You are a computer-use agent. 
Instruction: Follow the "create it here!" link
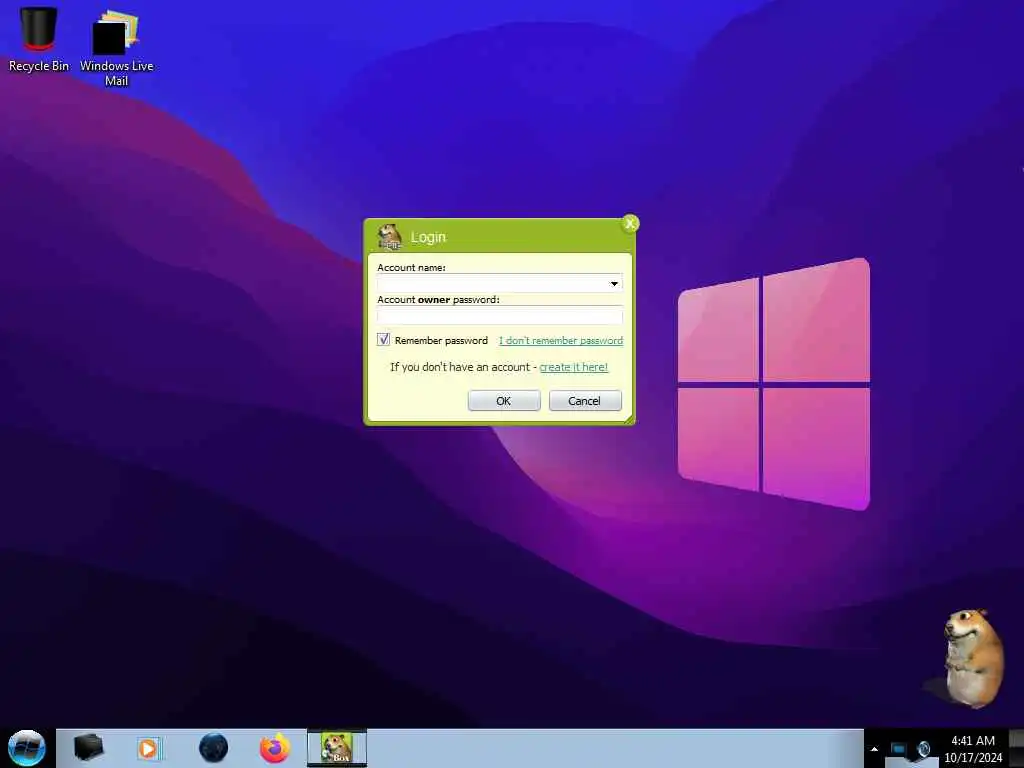(x=573, y=367)
